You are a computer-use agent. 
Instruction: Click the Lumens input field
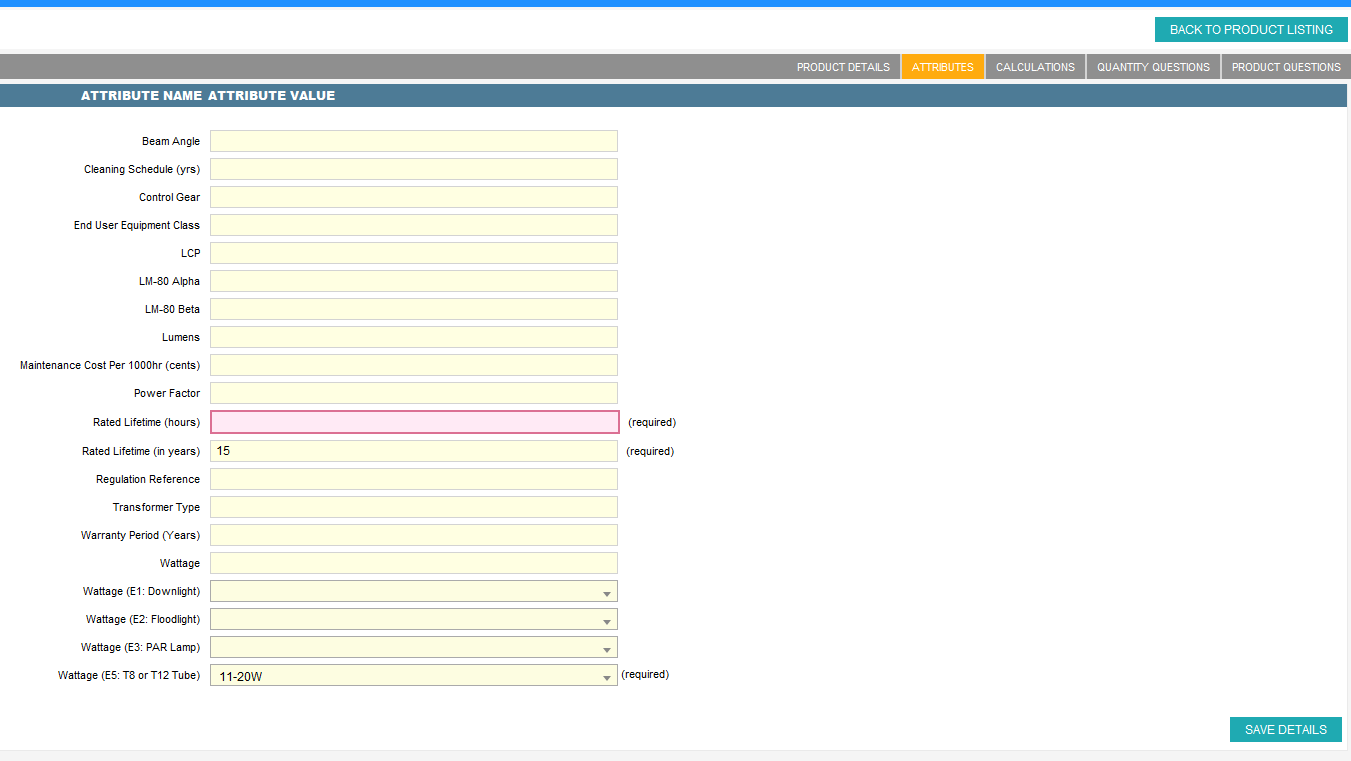[x=413, y=337]
